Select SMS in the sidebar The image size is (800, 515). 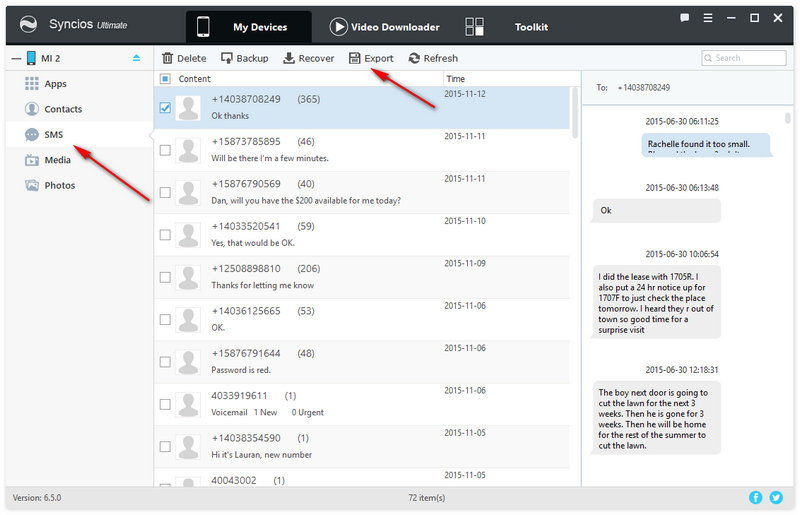click(x=54, y=135)
